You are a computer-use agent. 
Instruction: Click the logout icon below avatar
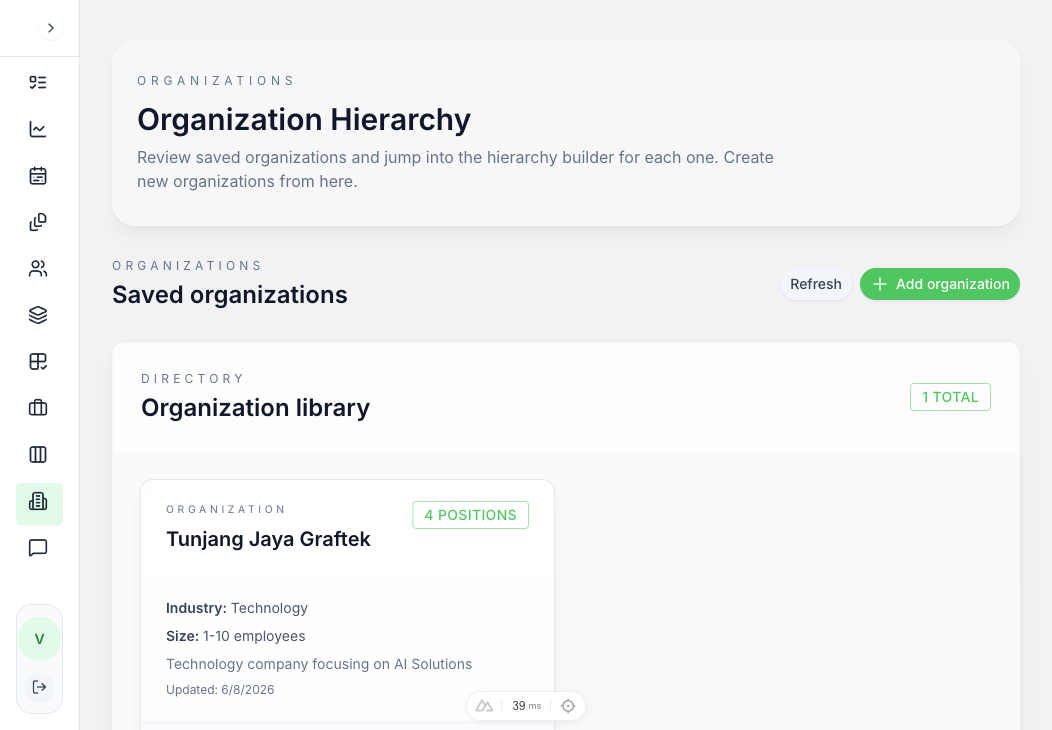point(40,687)
